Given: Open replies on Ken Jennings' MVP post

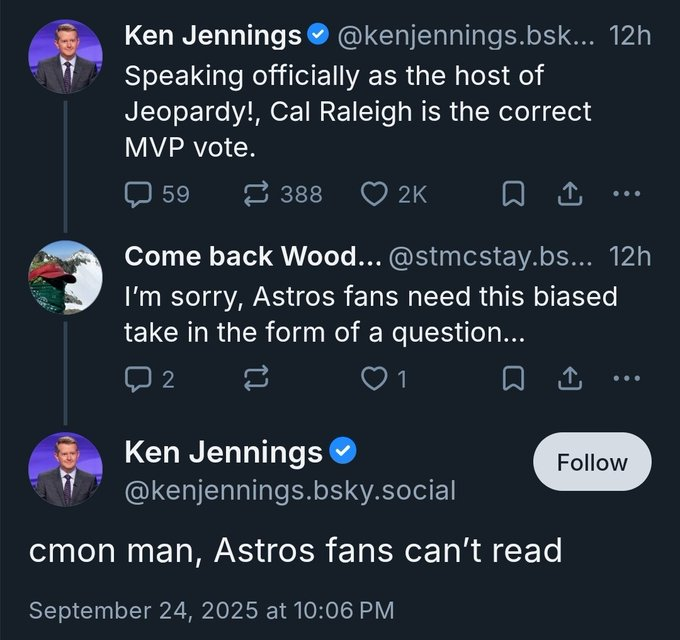Looking at the screenshot, I should pos(157,194).
